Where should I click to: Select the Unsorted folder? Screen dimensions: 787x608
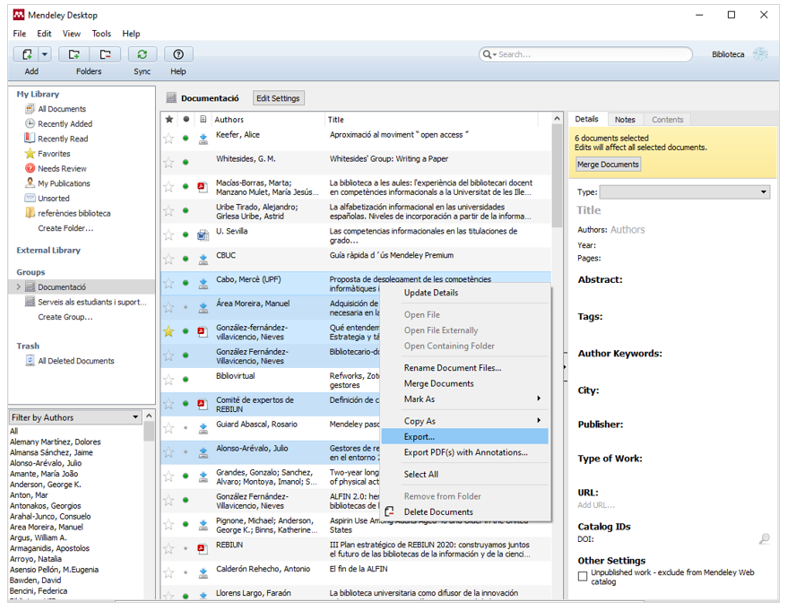click(x=53, y=198)
